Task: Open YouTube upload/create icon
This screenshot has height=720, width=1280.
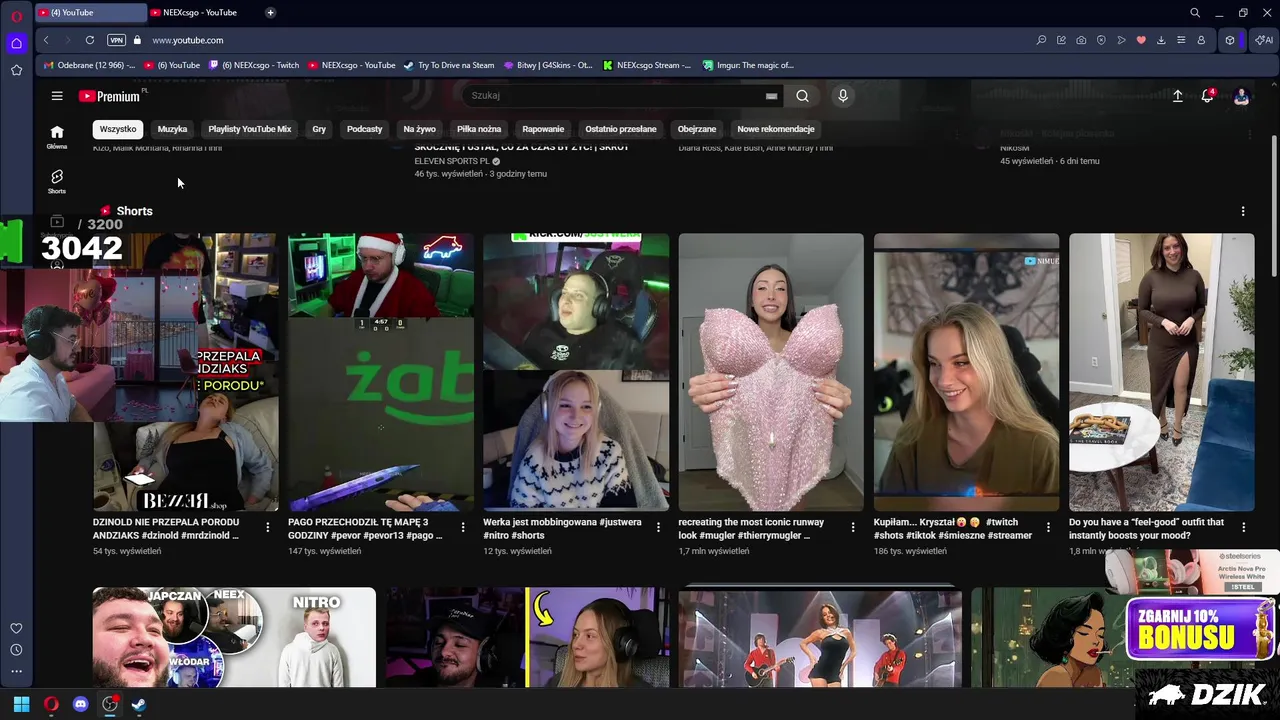Action: 1178,96
